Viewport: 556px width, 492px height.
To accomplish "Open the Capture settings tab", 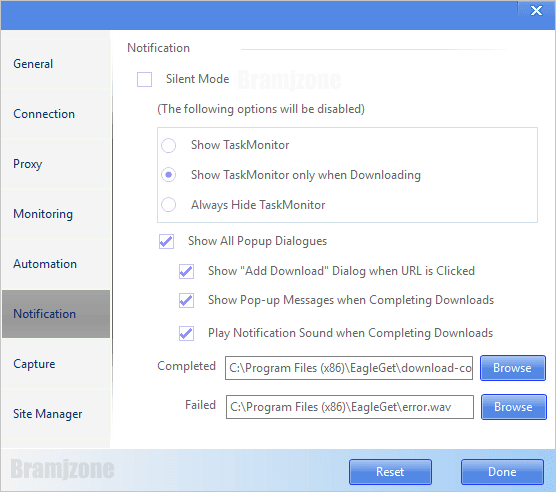I will pyautogui.click(x=56, y=364).
